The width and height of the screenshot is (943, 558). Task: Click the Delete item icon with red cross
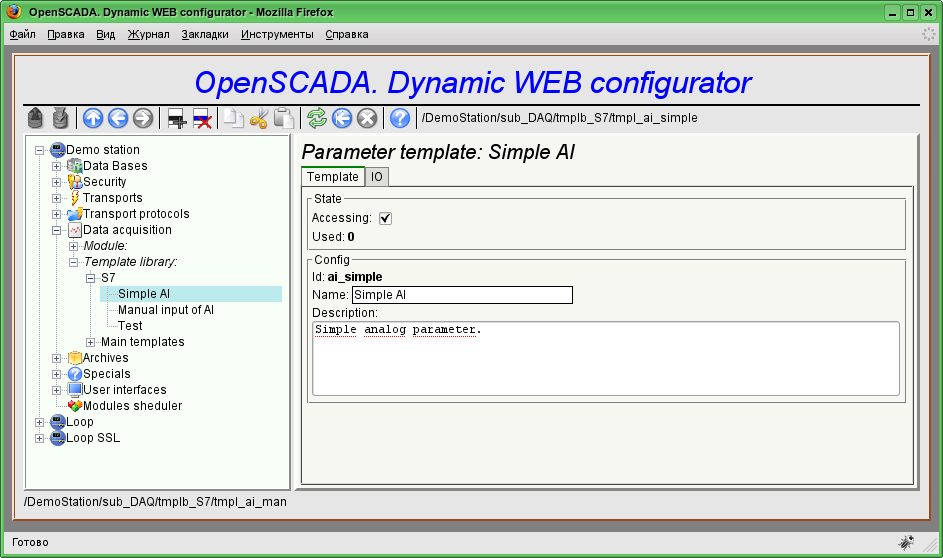[201, 118]
